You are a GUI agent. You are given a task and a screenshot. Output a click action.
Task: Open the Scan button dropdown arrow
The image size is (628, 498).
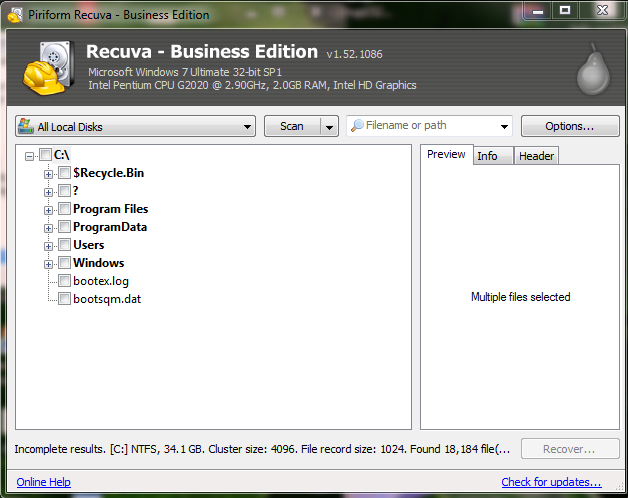point(329,127)
